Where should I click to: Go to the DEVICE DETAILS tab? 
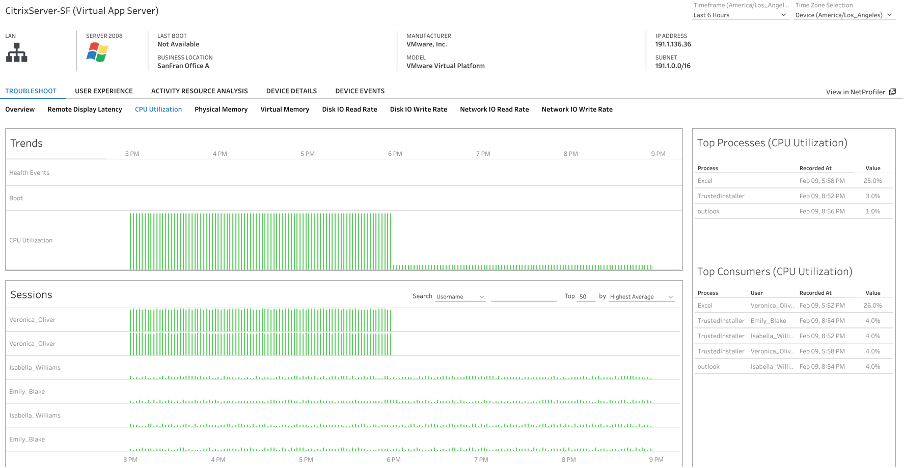click(291, 91)
